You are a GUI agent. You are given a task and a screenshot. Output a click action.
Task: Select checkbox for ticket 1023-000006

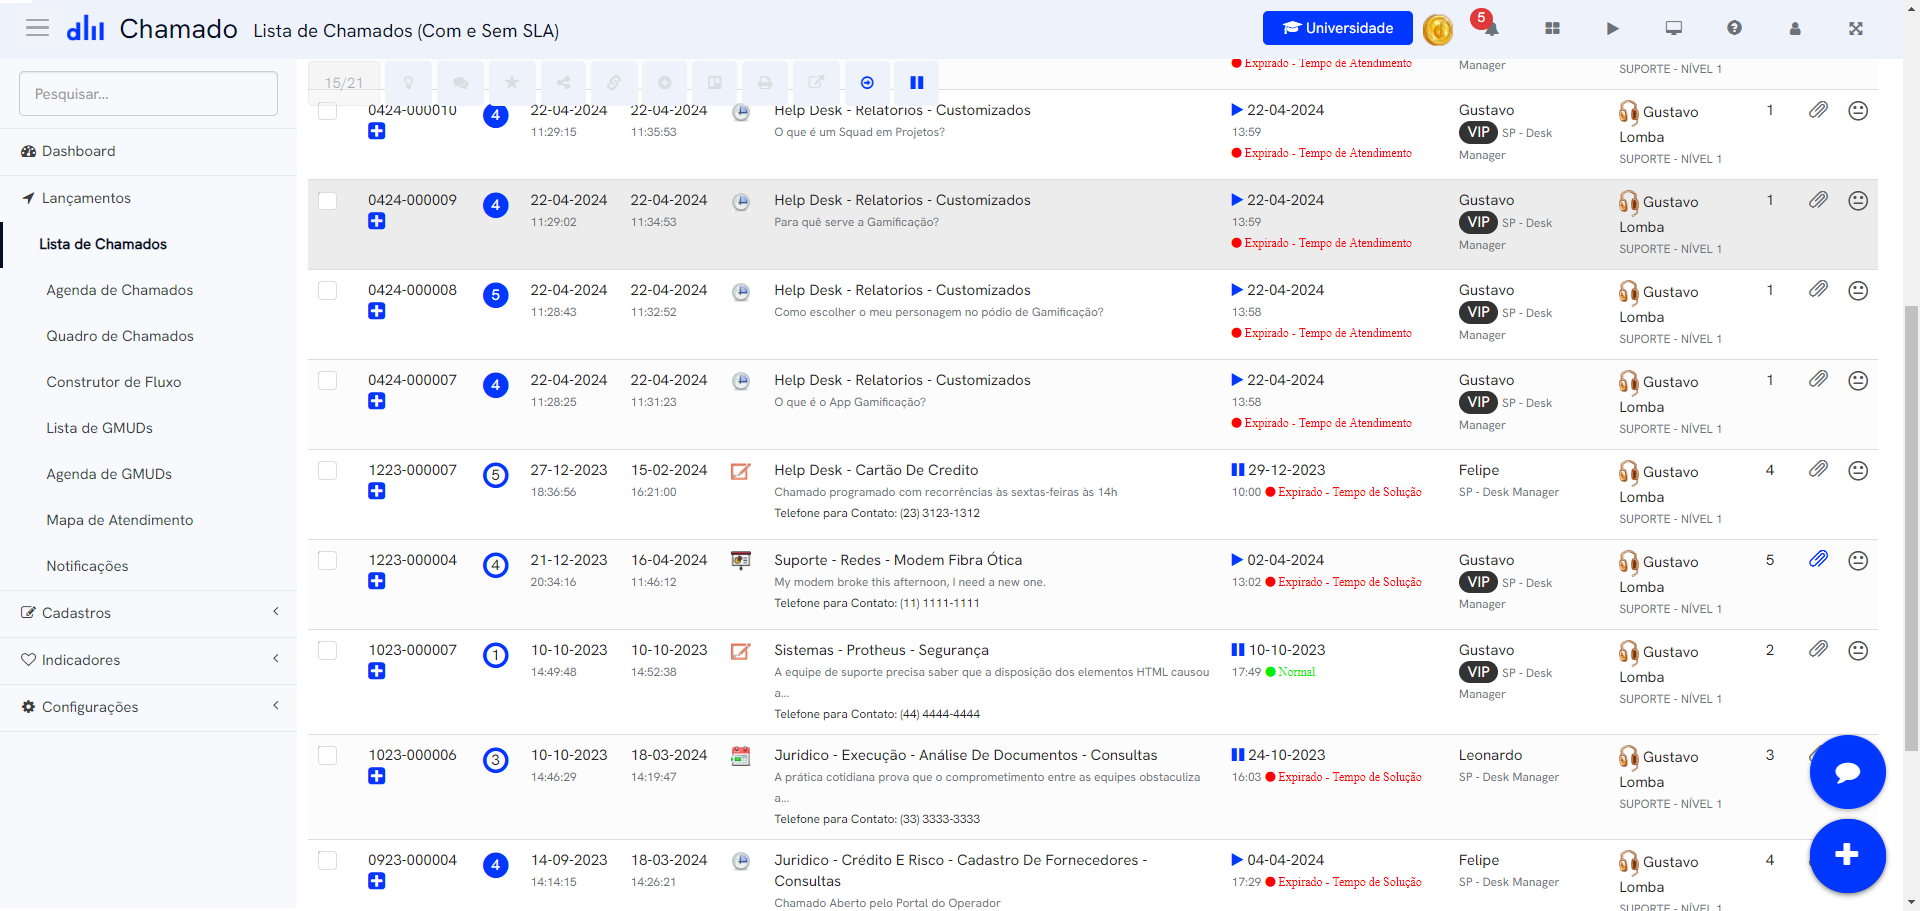coord(327,755)
